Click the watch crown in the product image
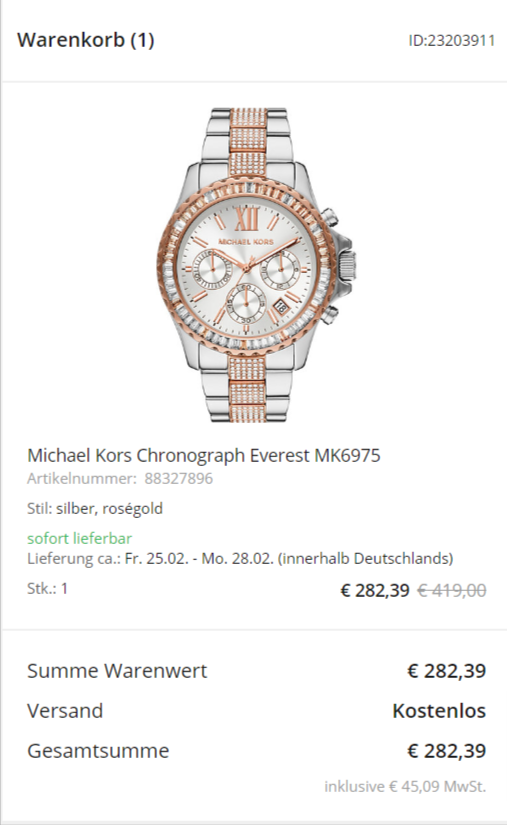The height and width of the screenshot is (825, 507). coord(347,263)
